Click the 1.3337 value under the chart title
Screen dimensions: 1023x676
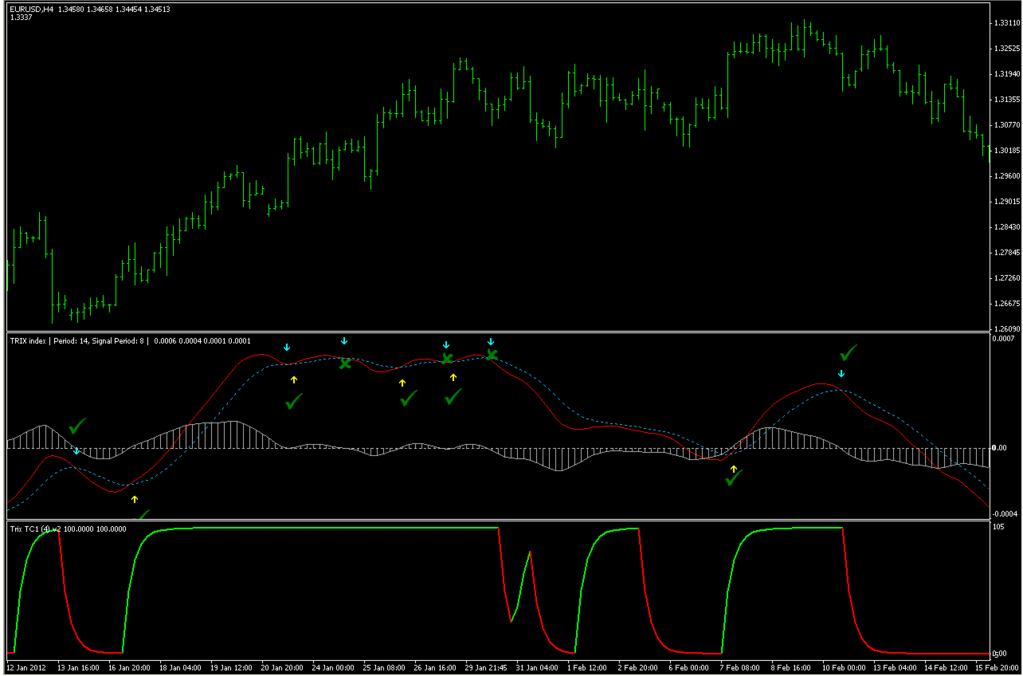[x=19, y=17]
